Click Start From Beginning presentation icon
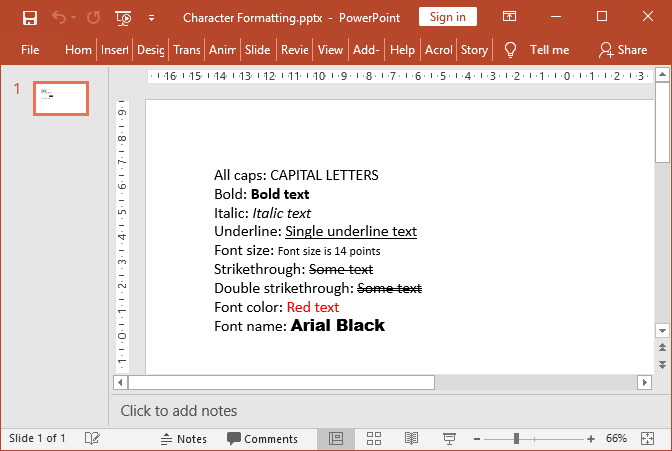Viewport: 672px width, 451px height. [123, 17]
